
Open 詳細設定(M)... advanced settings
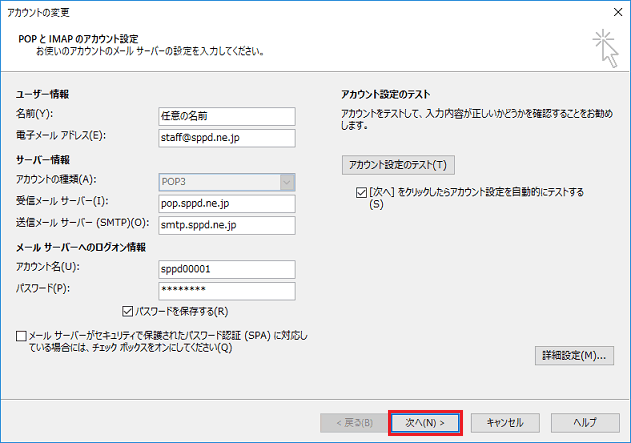573,355
